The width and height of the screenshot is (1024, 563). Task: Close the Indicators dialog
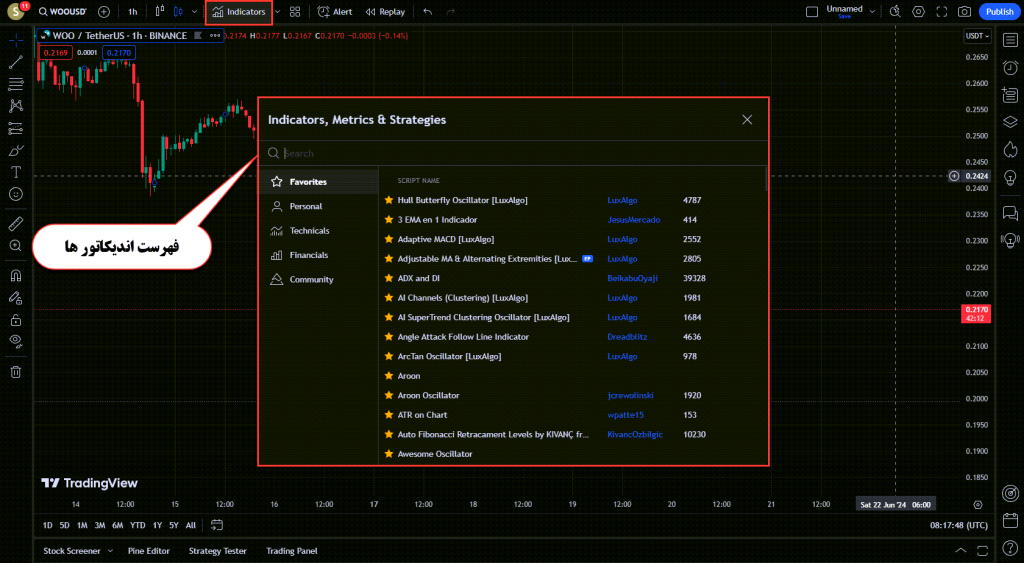(x=747, y=120)
